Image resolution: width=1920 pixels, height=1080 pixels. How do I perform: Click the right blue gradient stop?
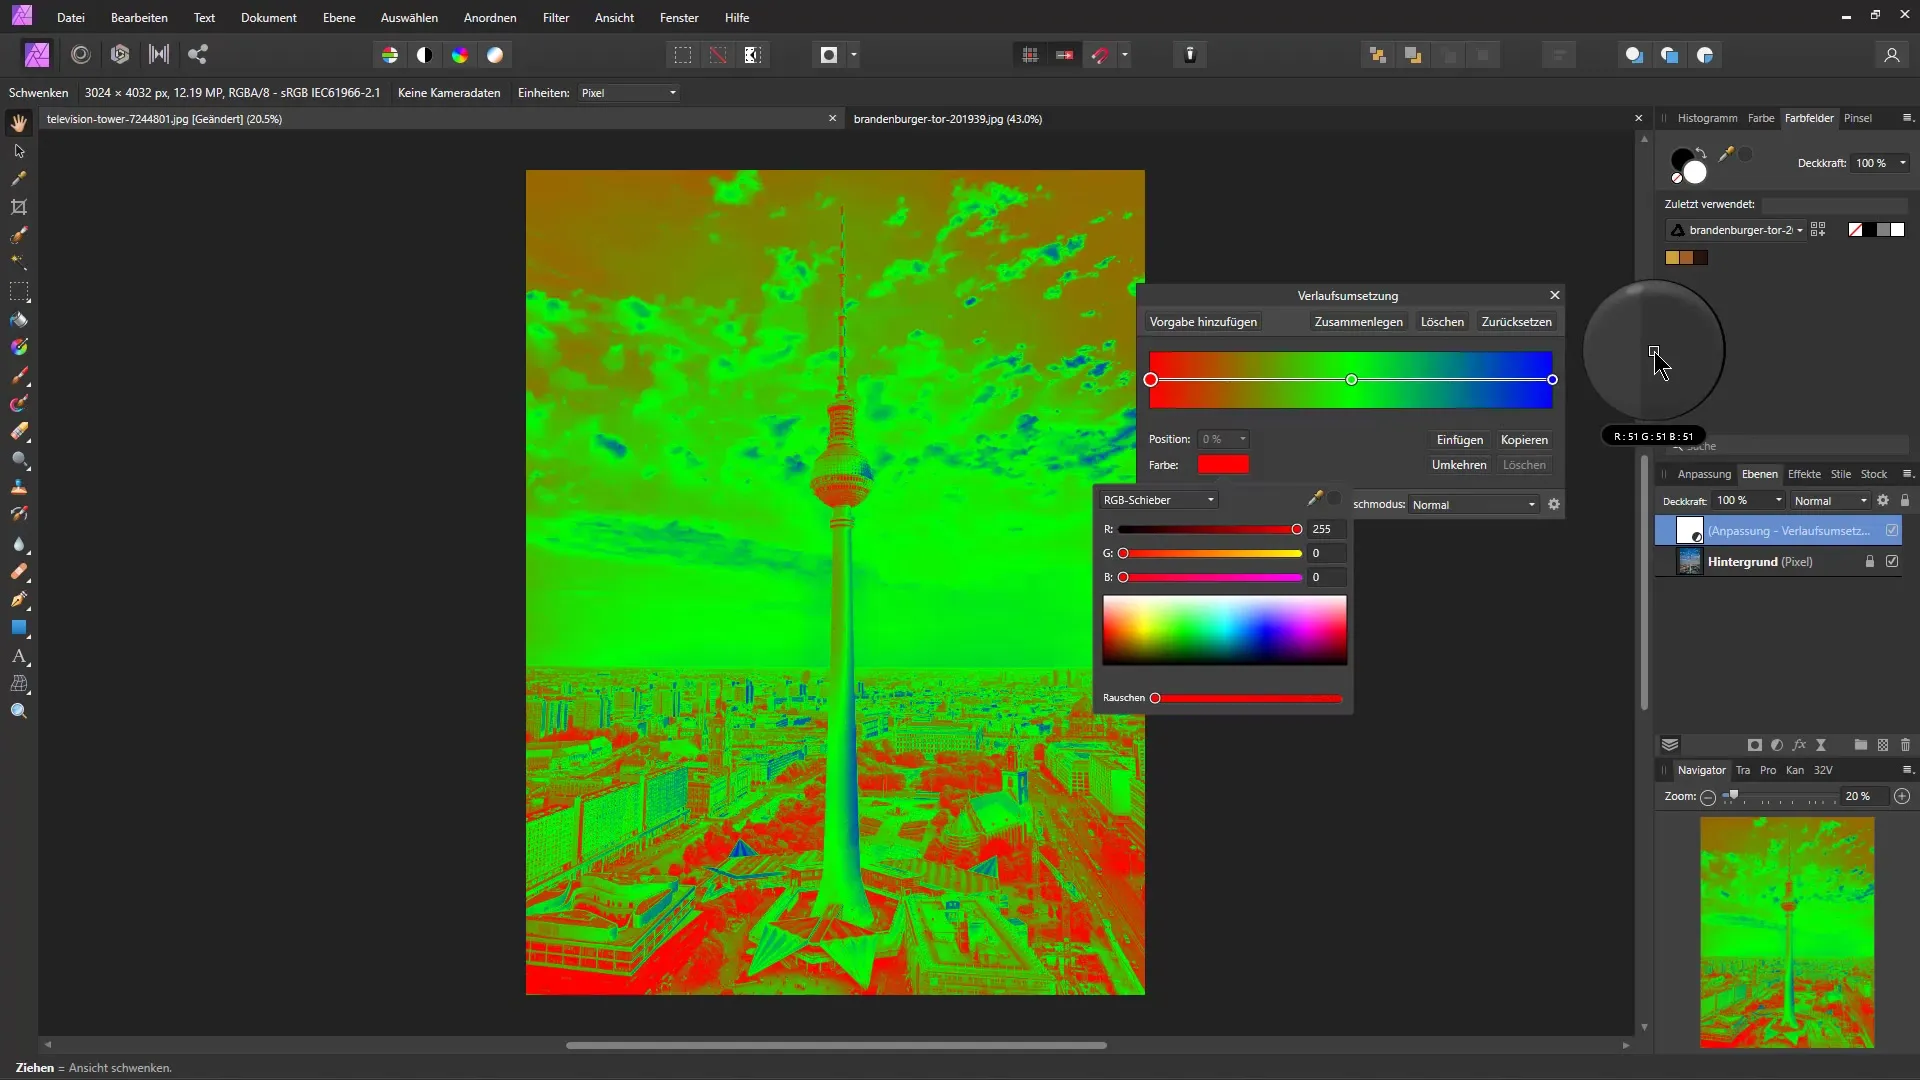pos(1552,380)
